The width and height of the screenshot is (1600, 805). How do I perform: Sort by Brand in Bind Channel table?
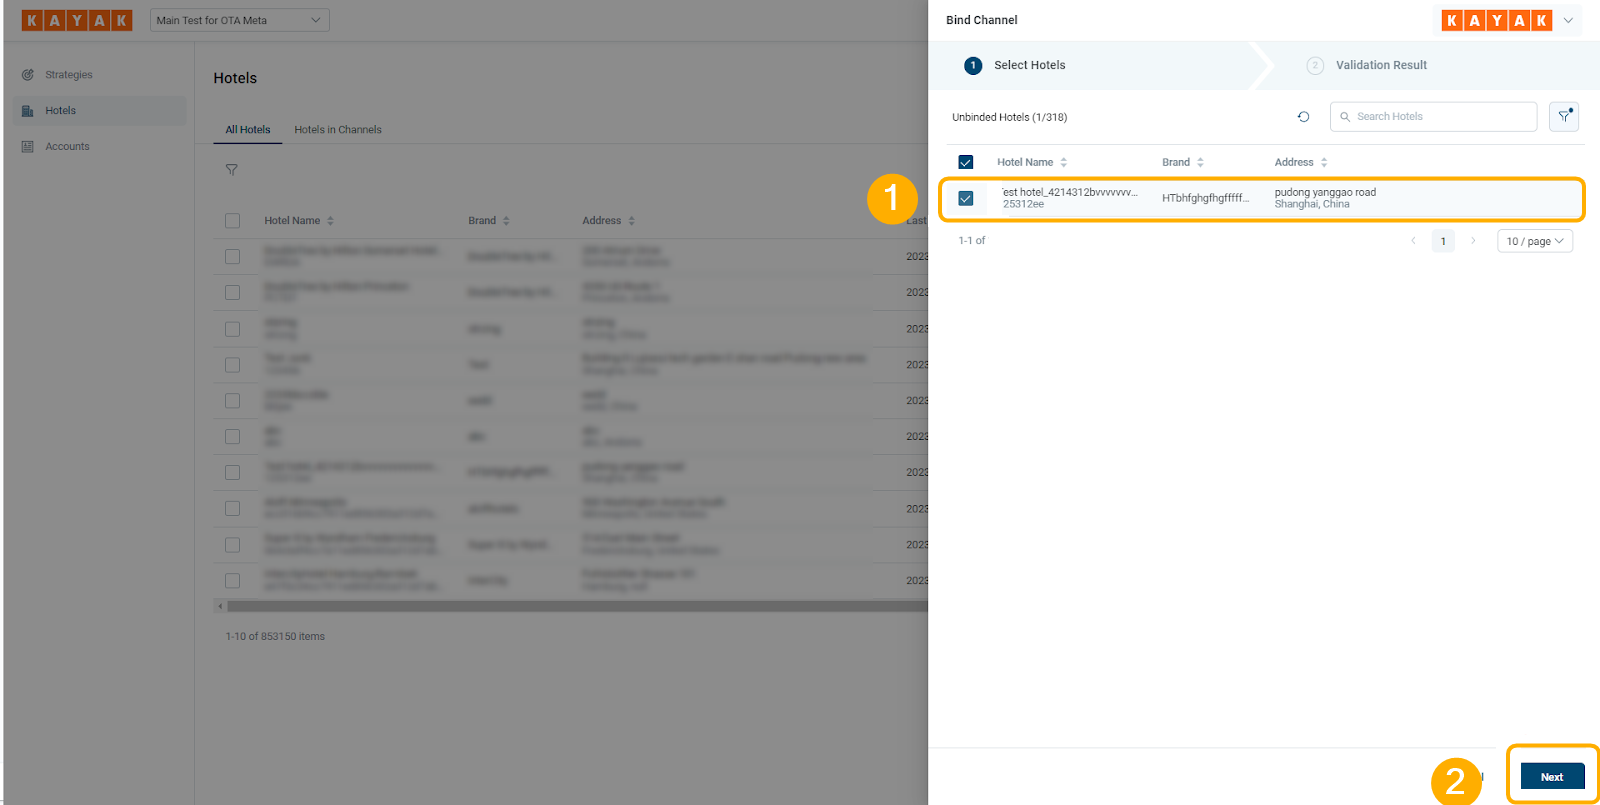[x=1200, y=162]
